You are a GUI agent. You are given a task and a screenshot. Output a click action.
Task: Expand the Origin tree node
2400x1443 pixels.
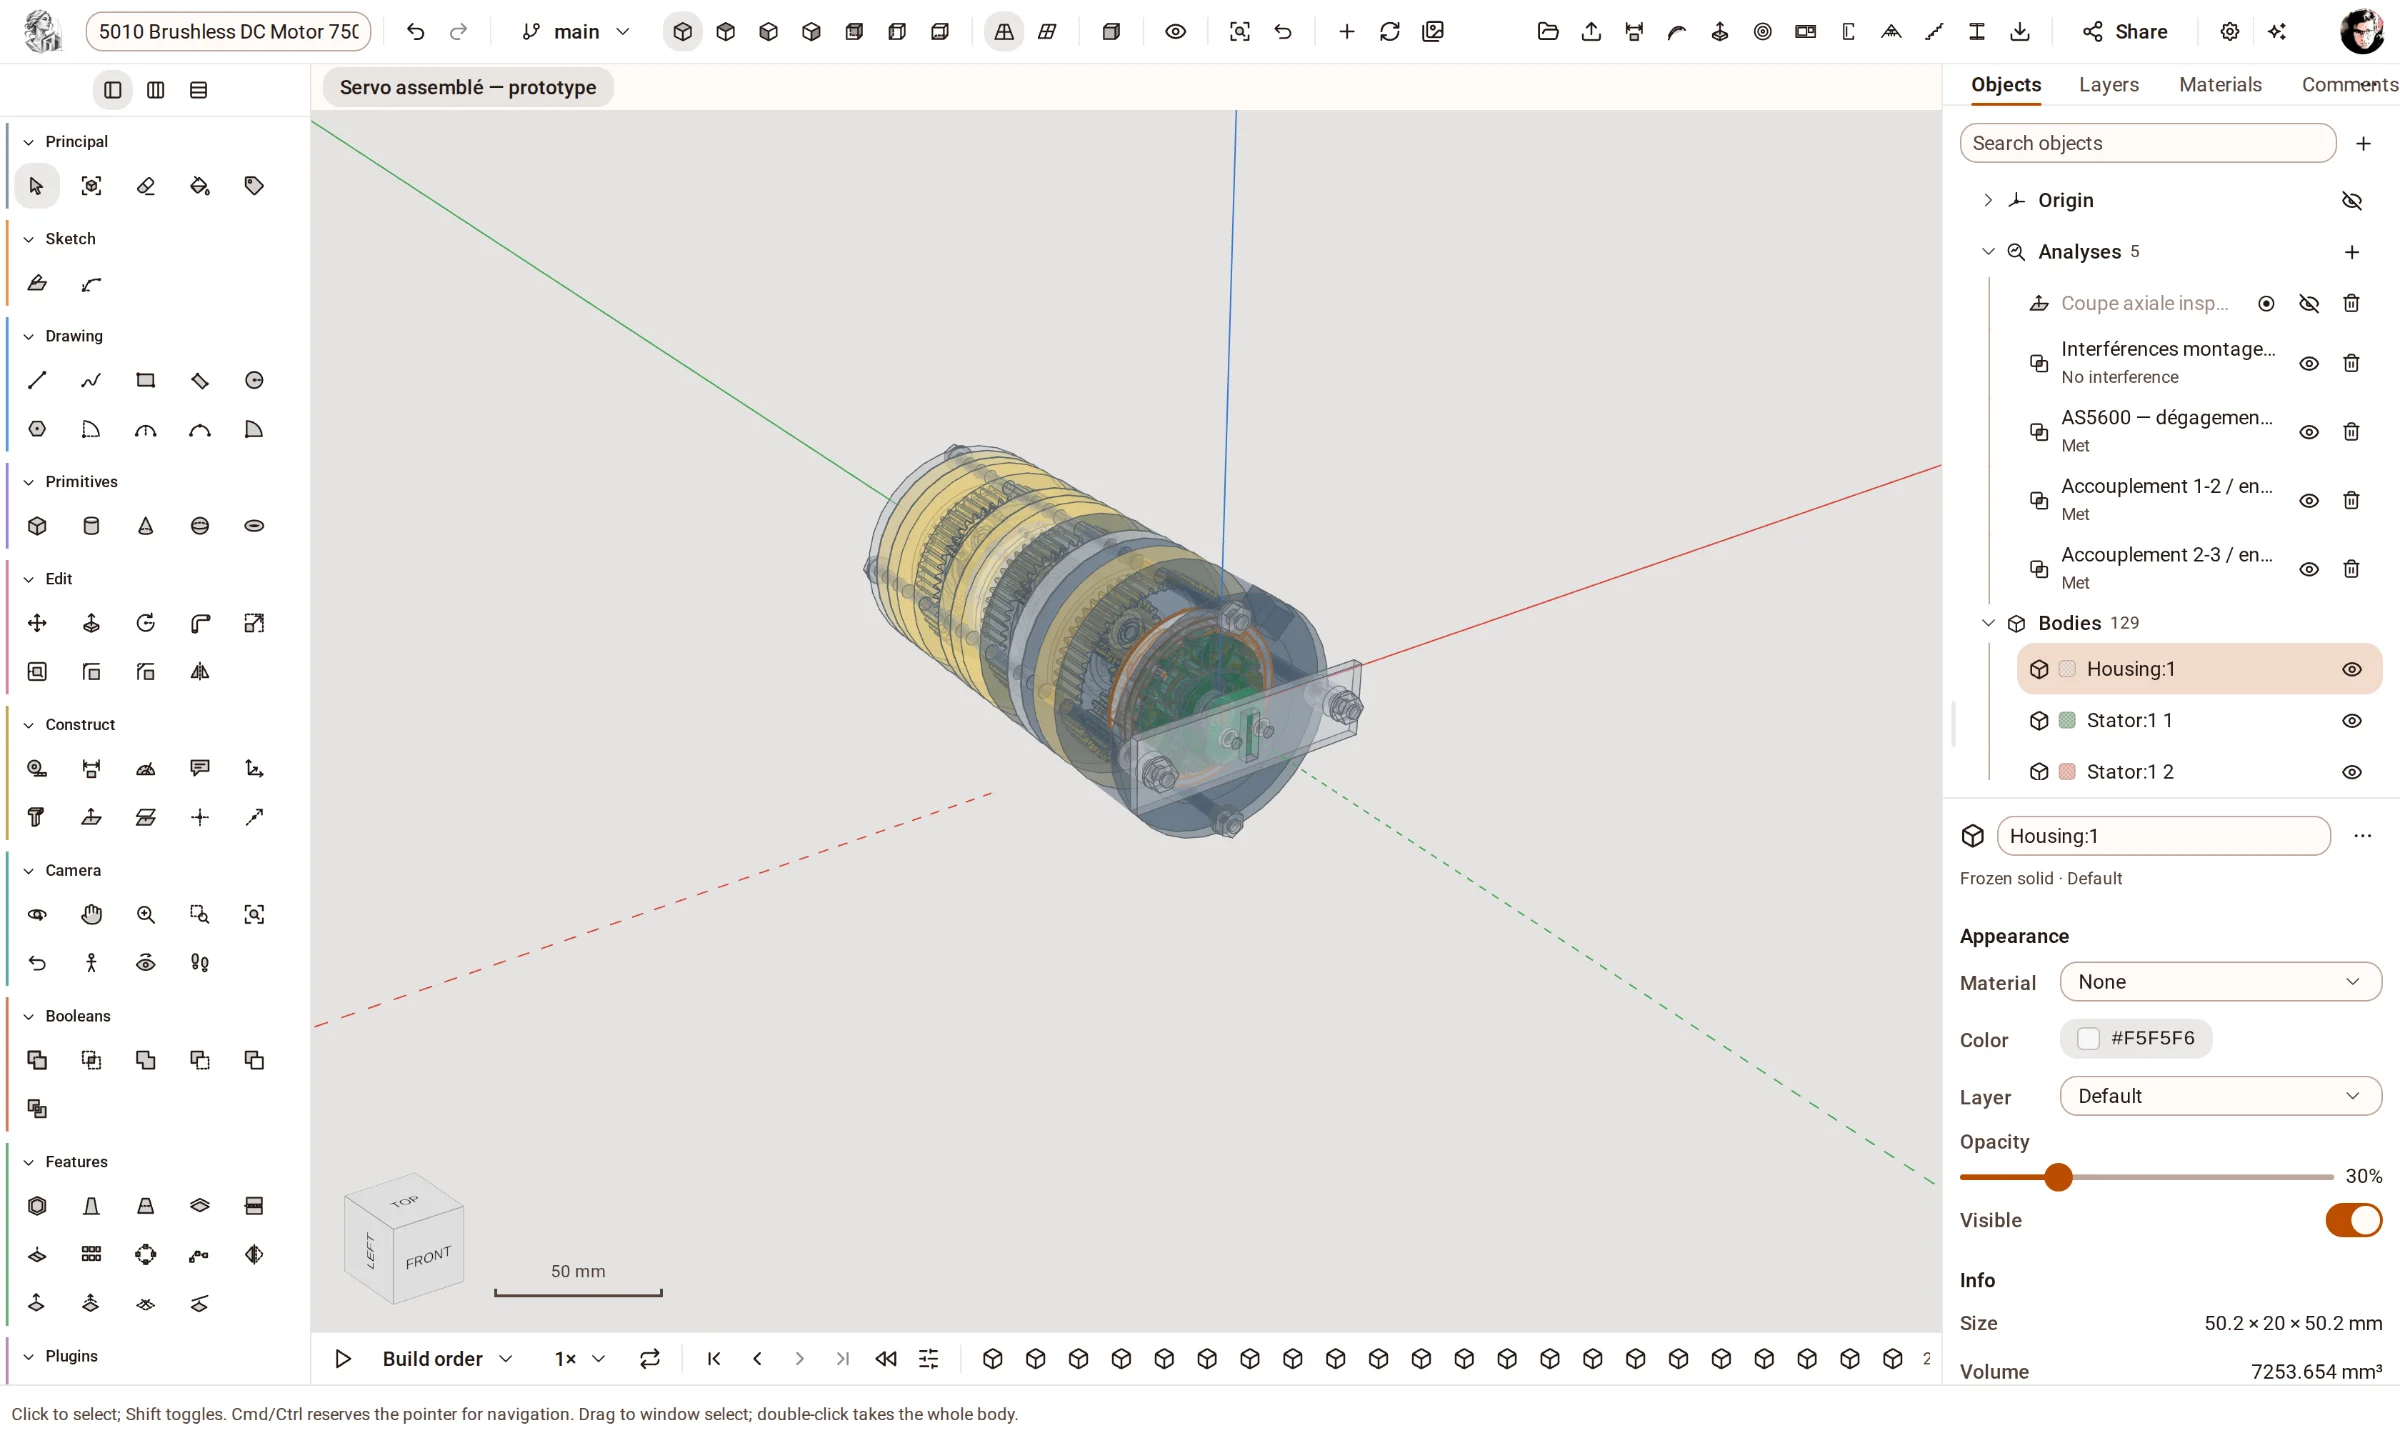(x=1988, y=200)
